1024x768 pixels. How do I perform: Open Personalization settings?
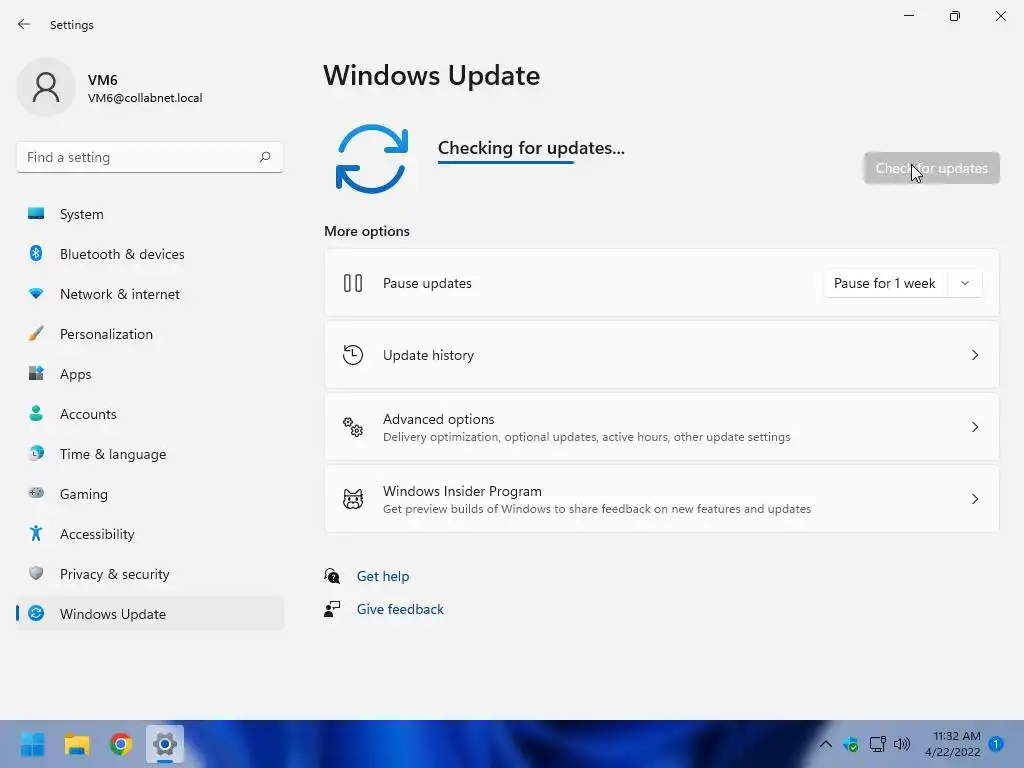pyautogui.click(x=150, y=334)
